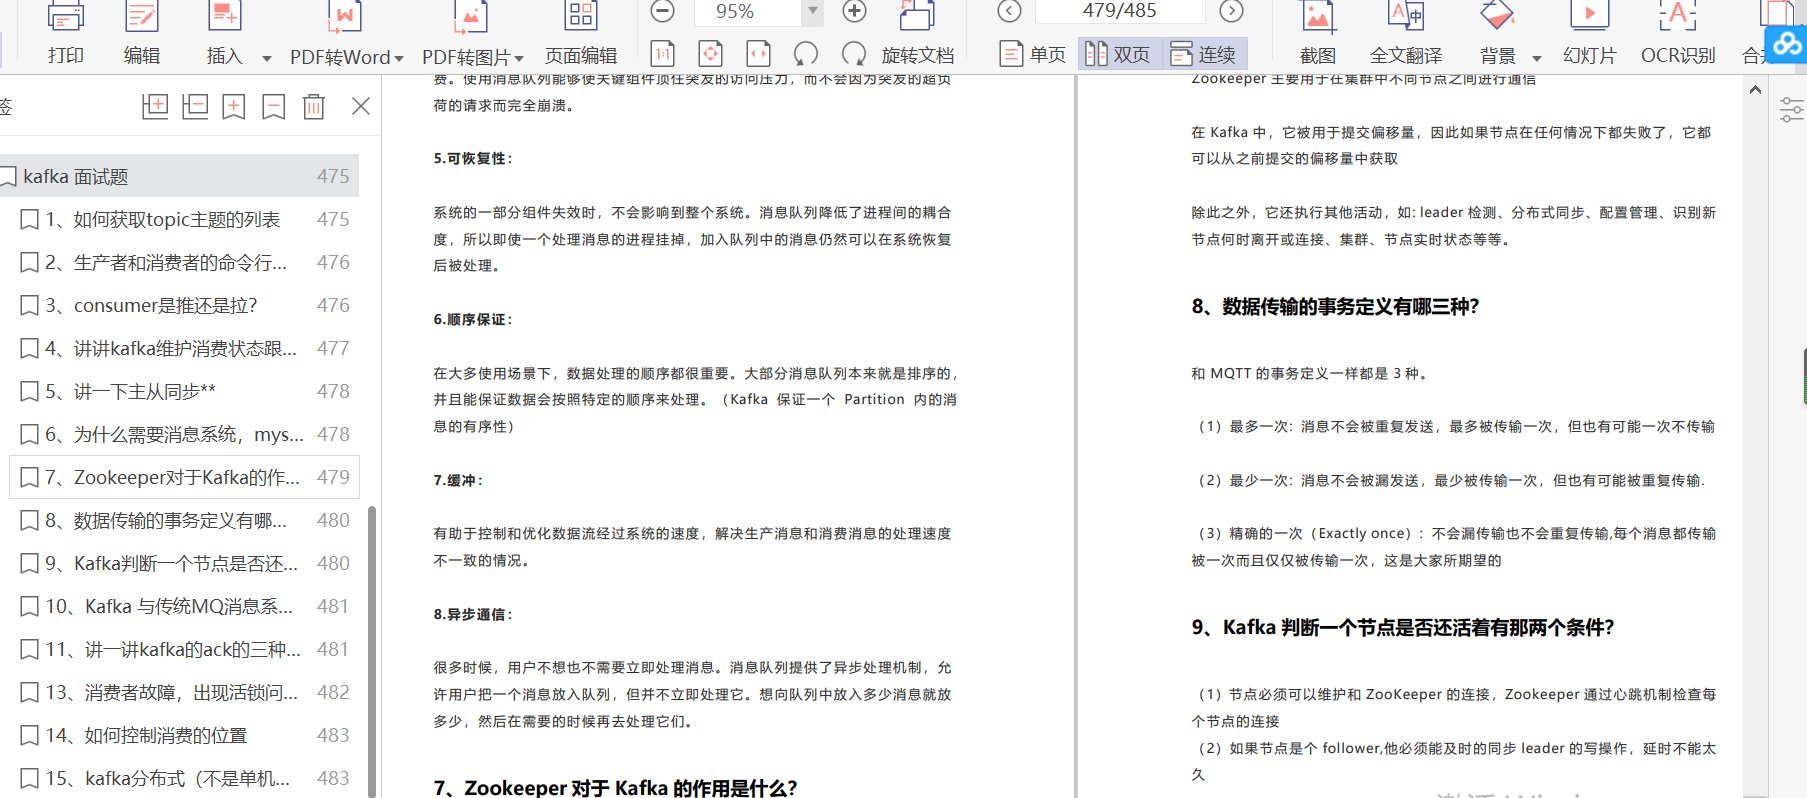Click the '8.异步通信:' subheading
This screenshot has width=1807, height=798.
click(x=473, y=614)
